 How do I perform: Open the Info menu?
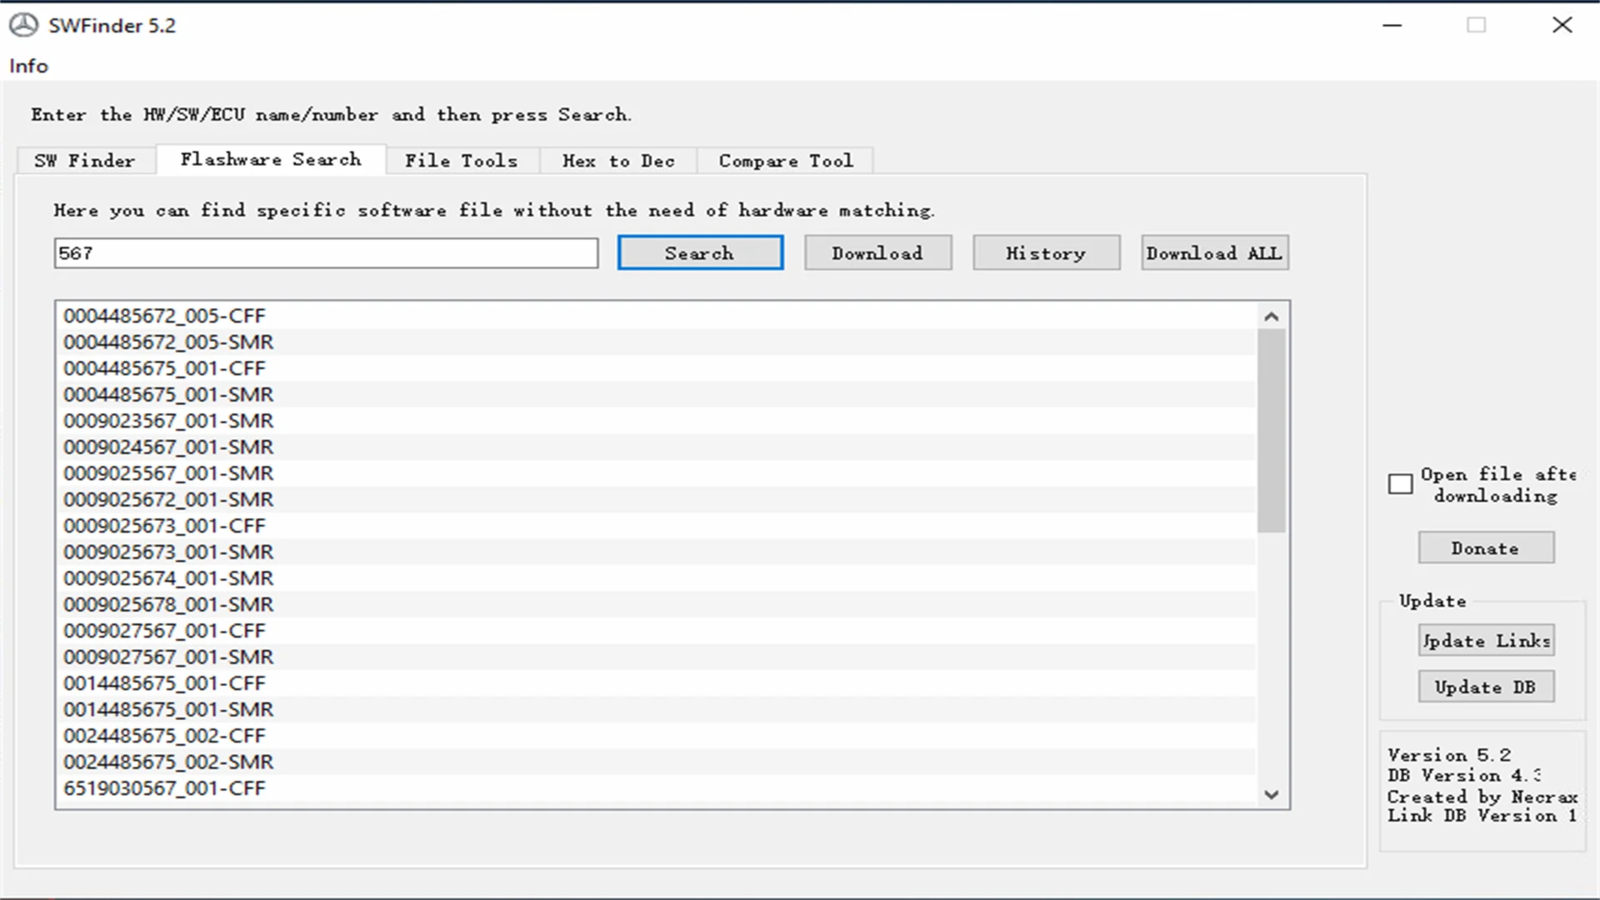pos(29,66)
